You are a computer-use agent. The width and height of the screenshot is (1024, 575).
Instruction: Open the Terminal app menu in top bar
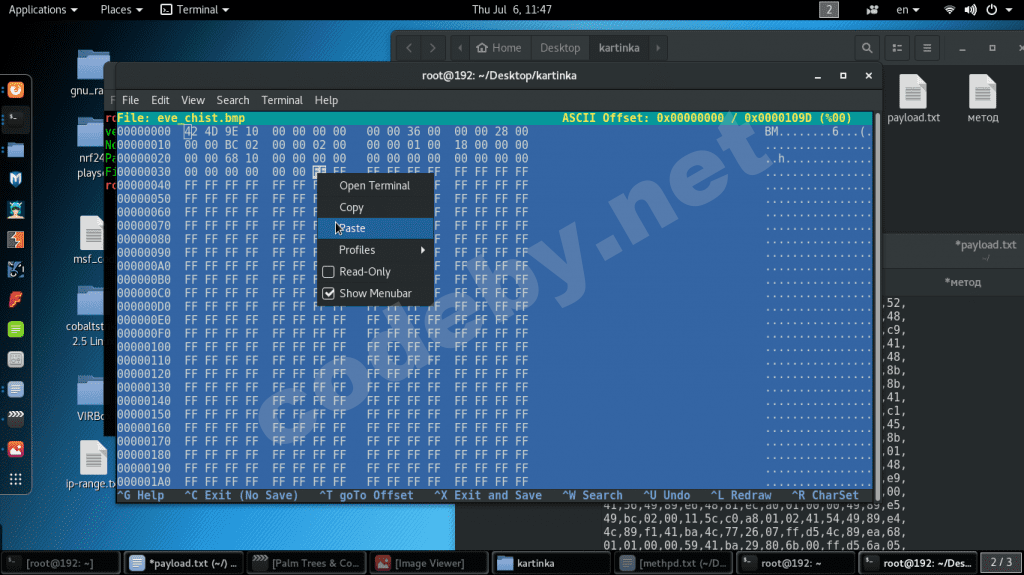point(195,10)
